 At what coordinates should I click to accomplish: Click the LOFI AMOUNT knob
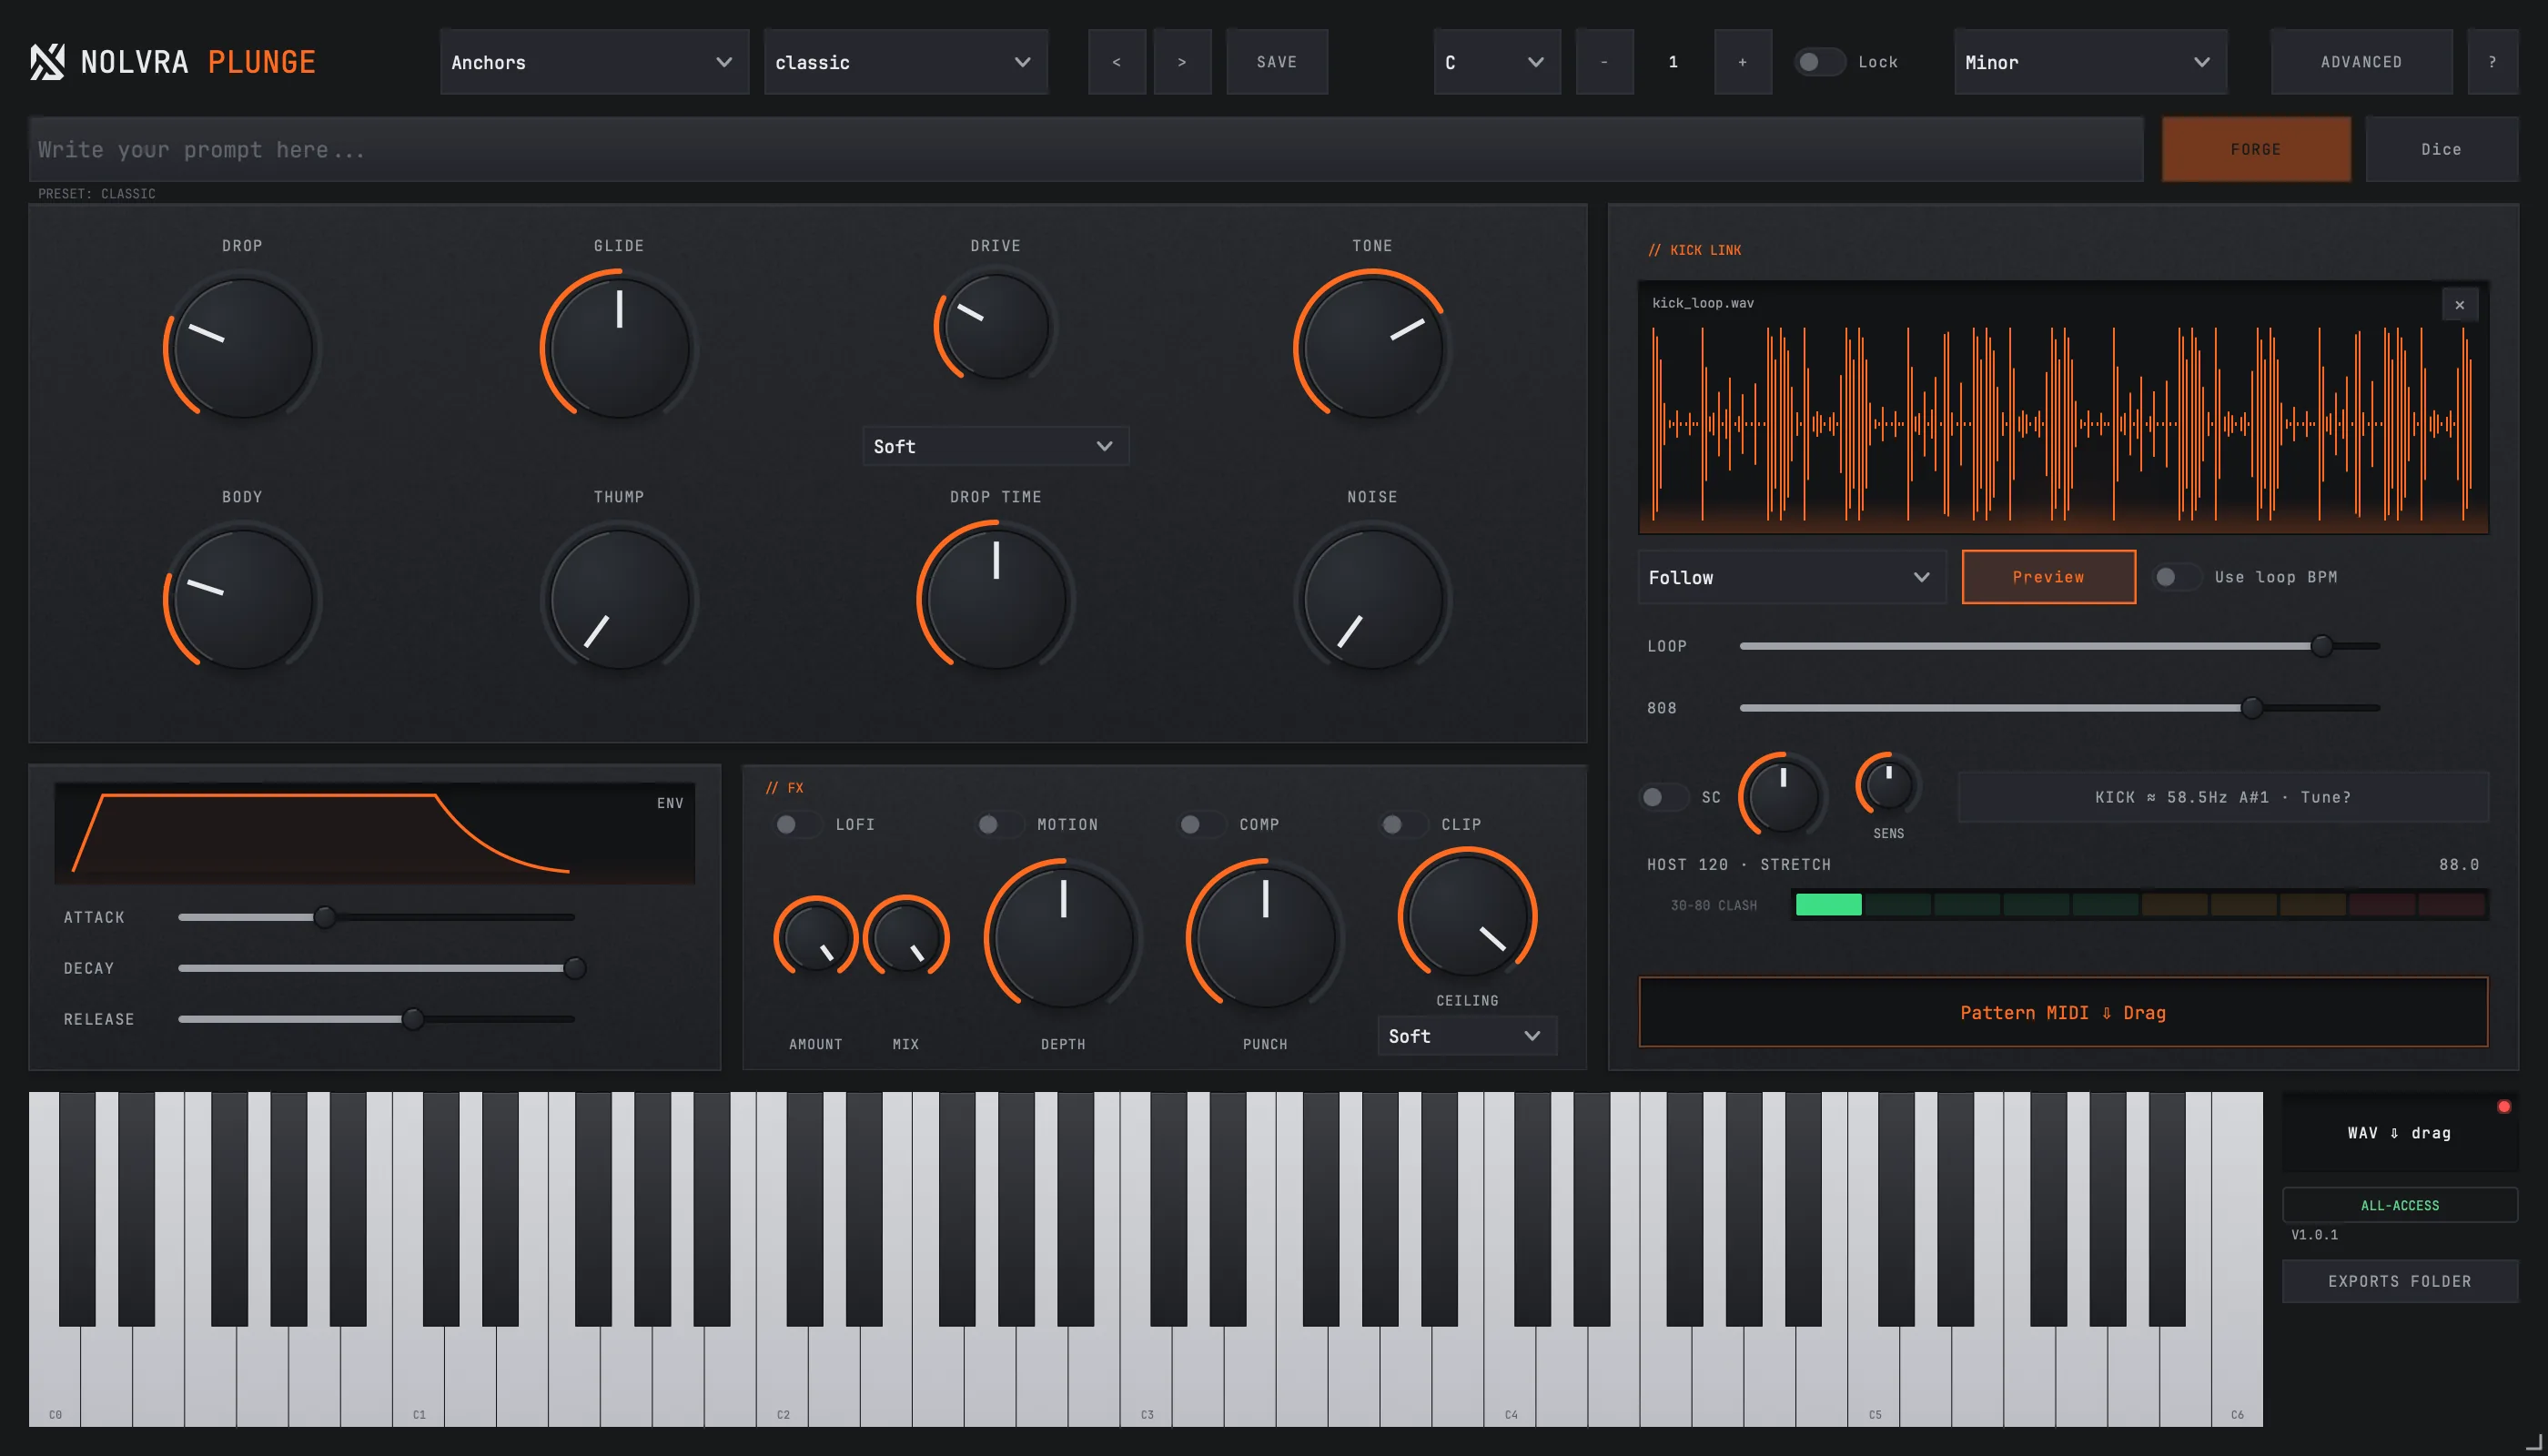[816, 938]
